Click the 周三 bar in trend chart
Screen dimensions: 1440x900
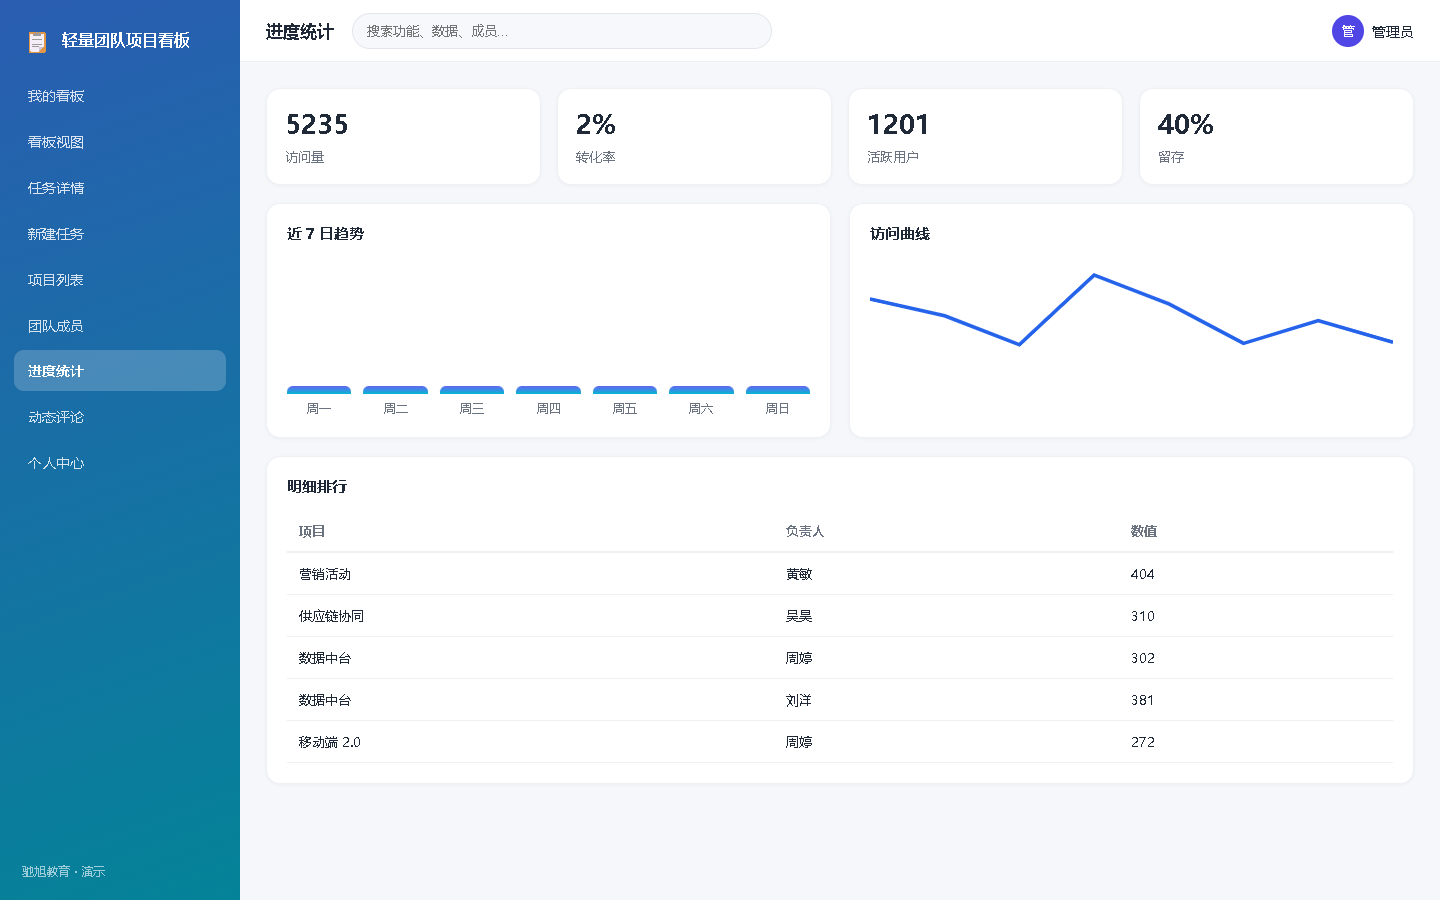click(472, 390)
